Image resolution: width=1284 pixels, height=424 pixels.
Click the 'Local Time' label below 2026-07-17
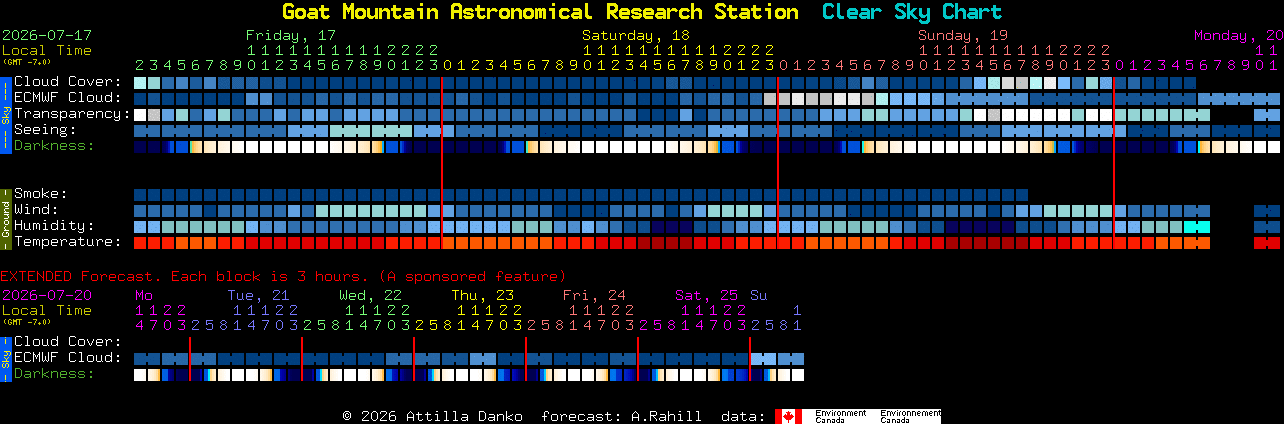[47, 50]
